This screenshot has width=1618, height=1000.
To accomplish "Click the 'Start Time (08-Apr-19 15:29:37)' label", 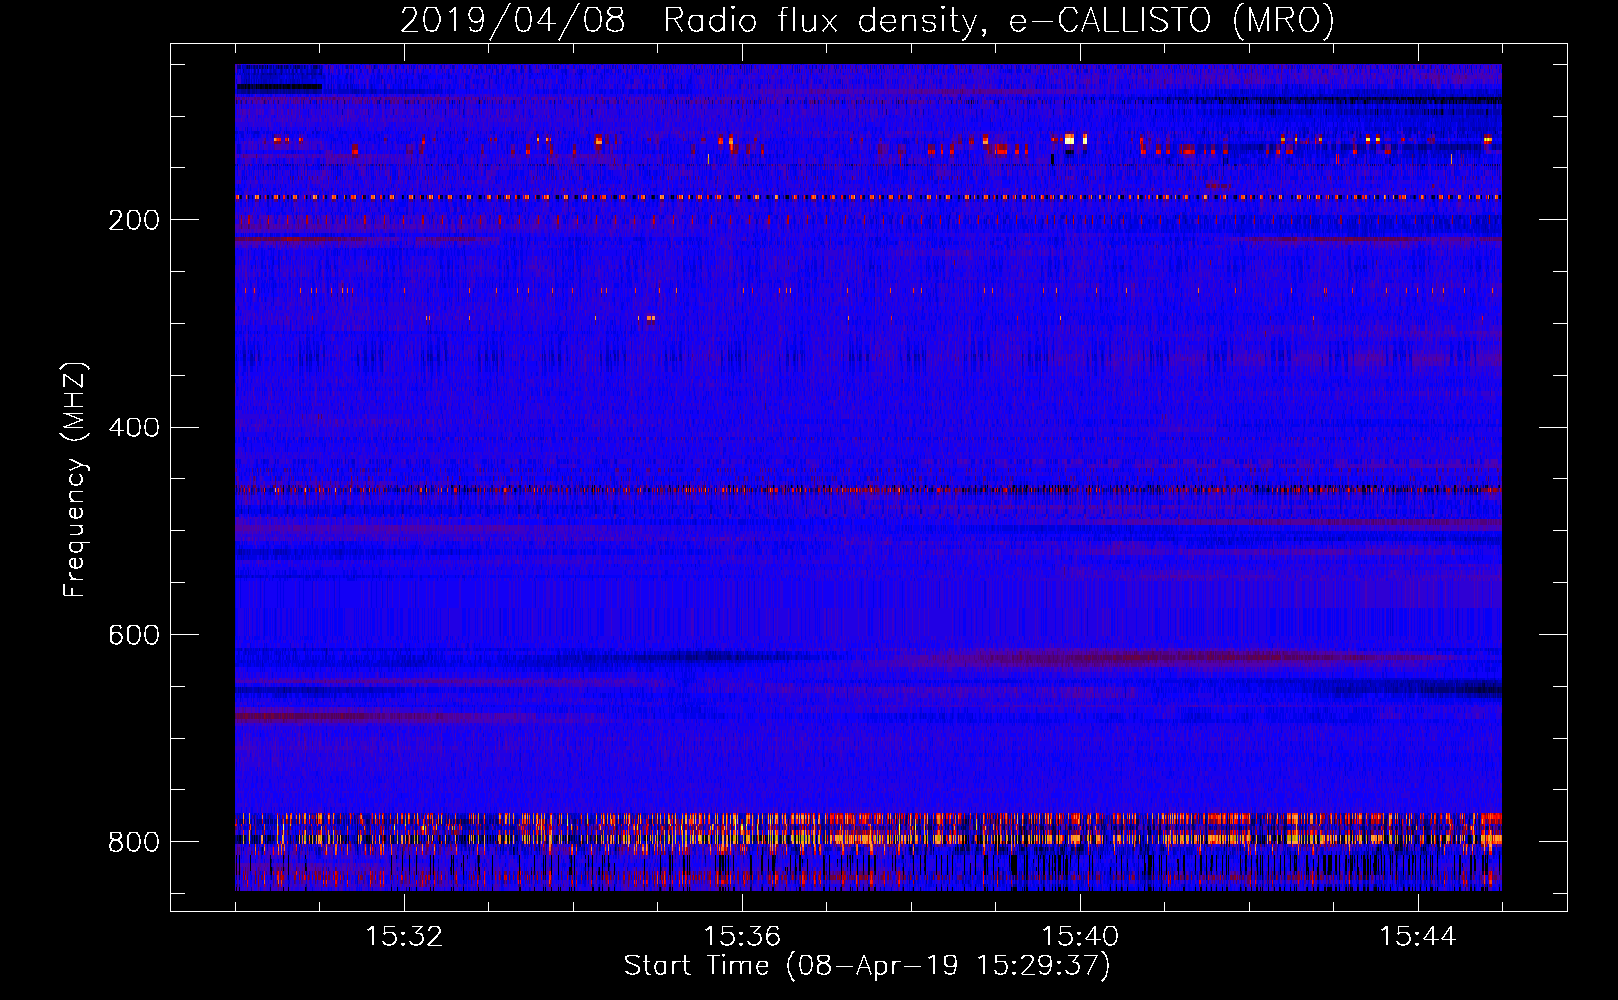I will 867,966.
